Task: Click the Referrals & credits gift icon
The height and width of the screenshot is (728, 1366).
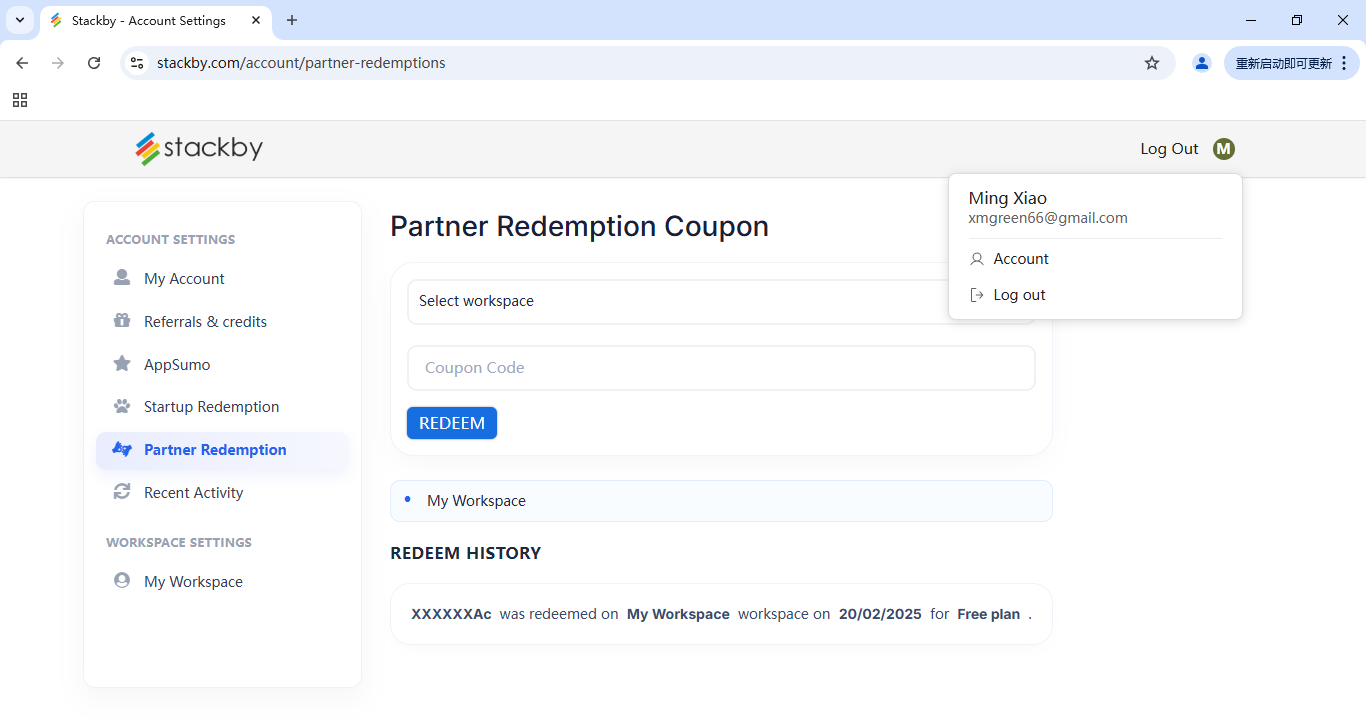Action: (x=122, y=321)
